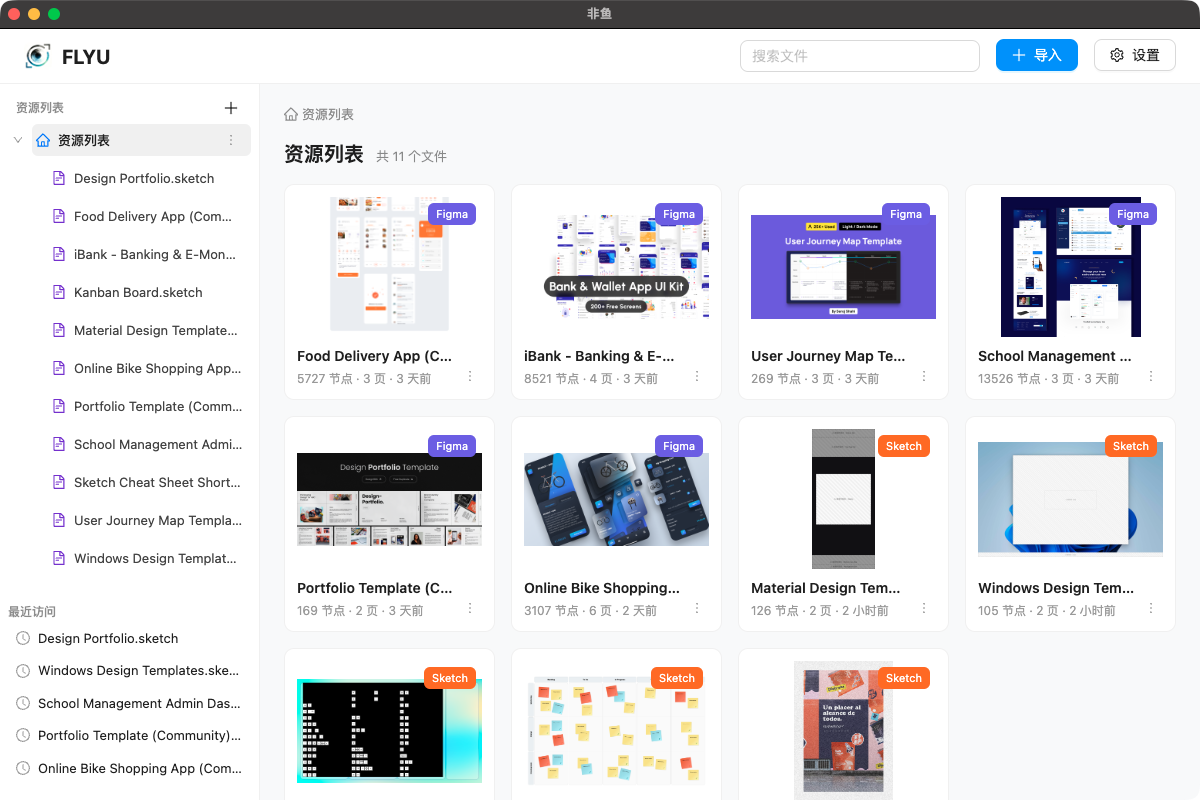Open Material Design Tem... card thumbnail
Viewport: 1200px width, 800px height.
pos(843,499)
